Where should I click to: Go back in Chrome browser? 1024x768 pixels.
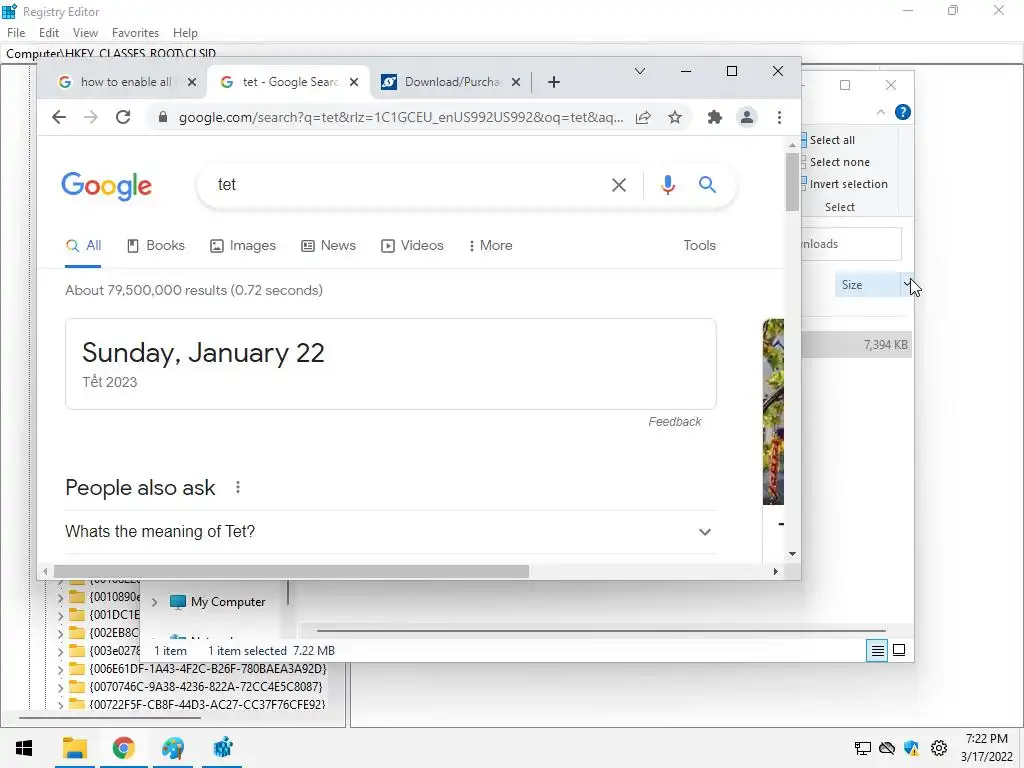tap(59, 117)
